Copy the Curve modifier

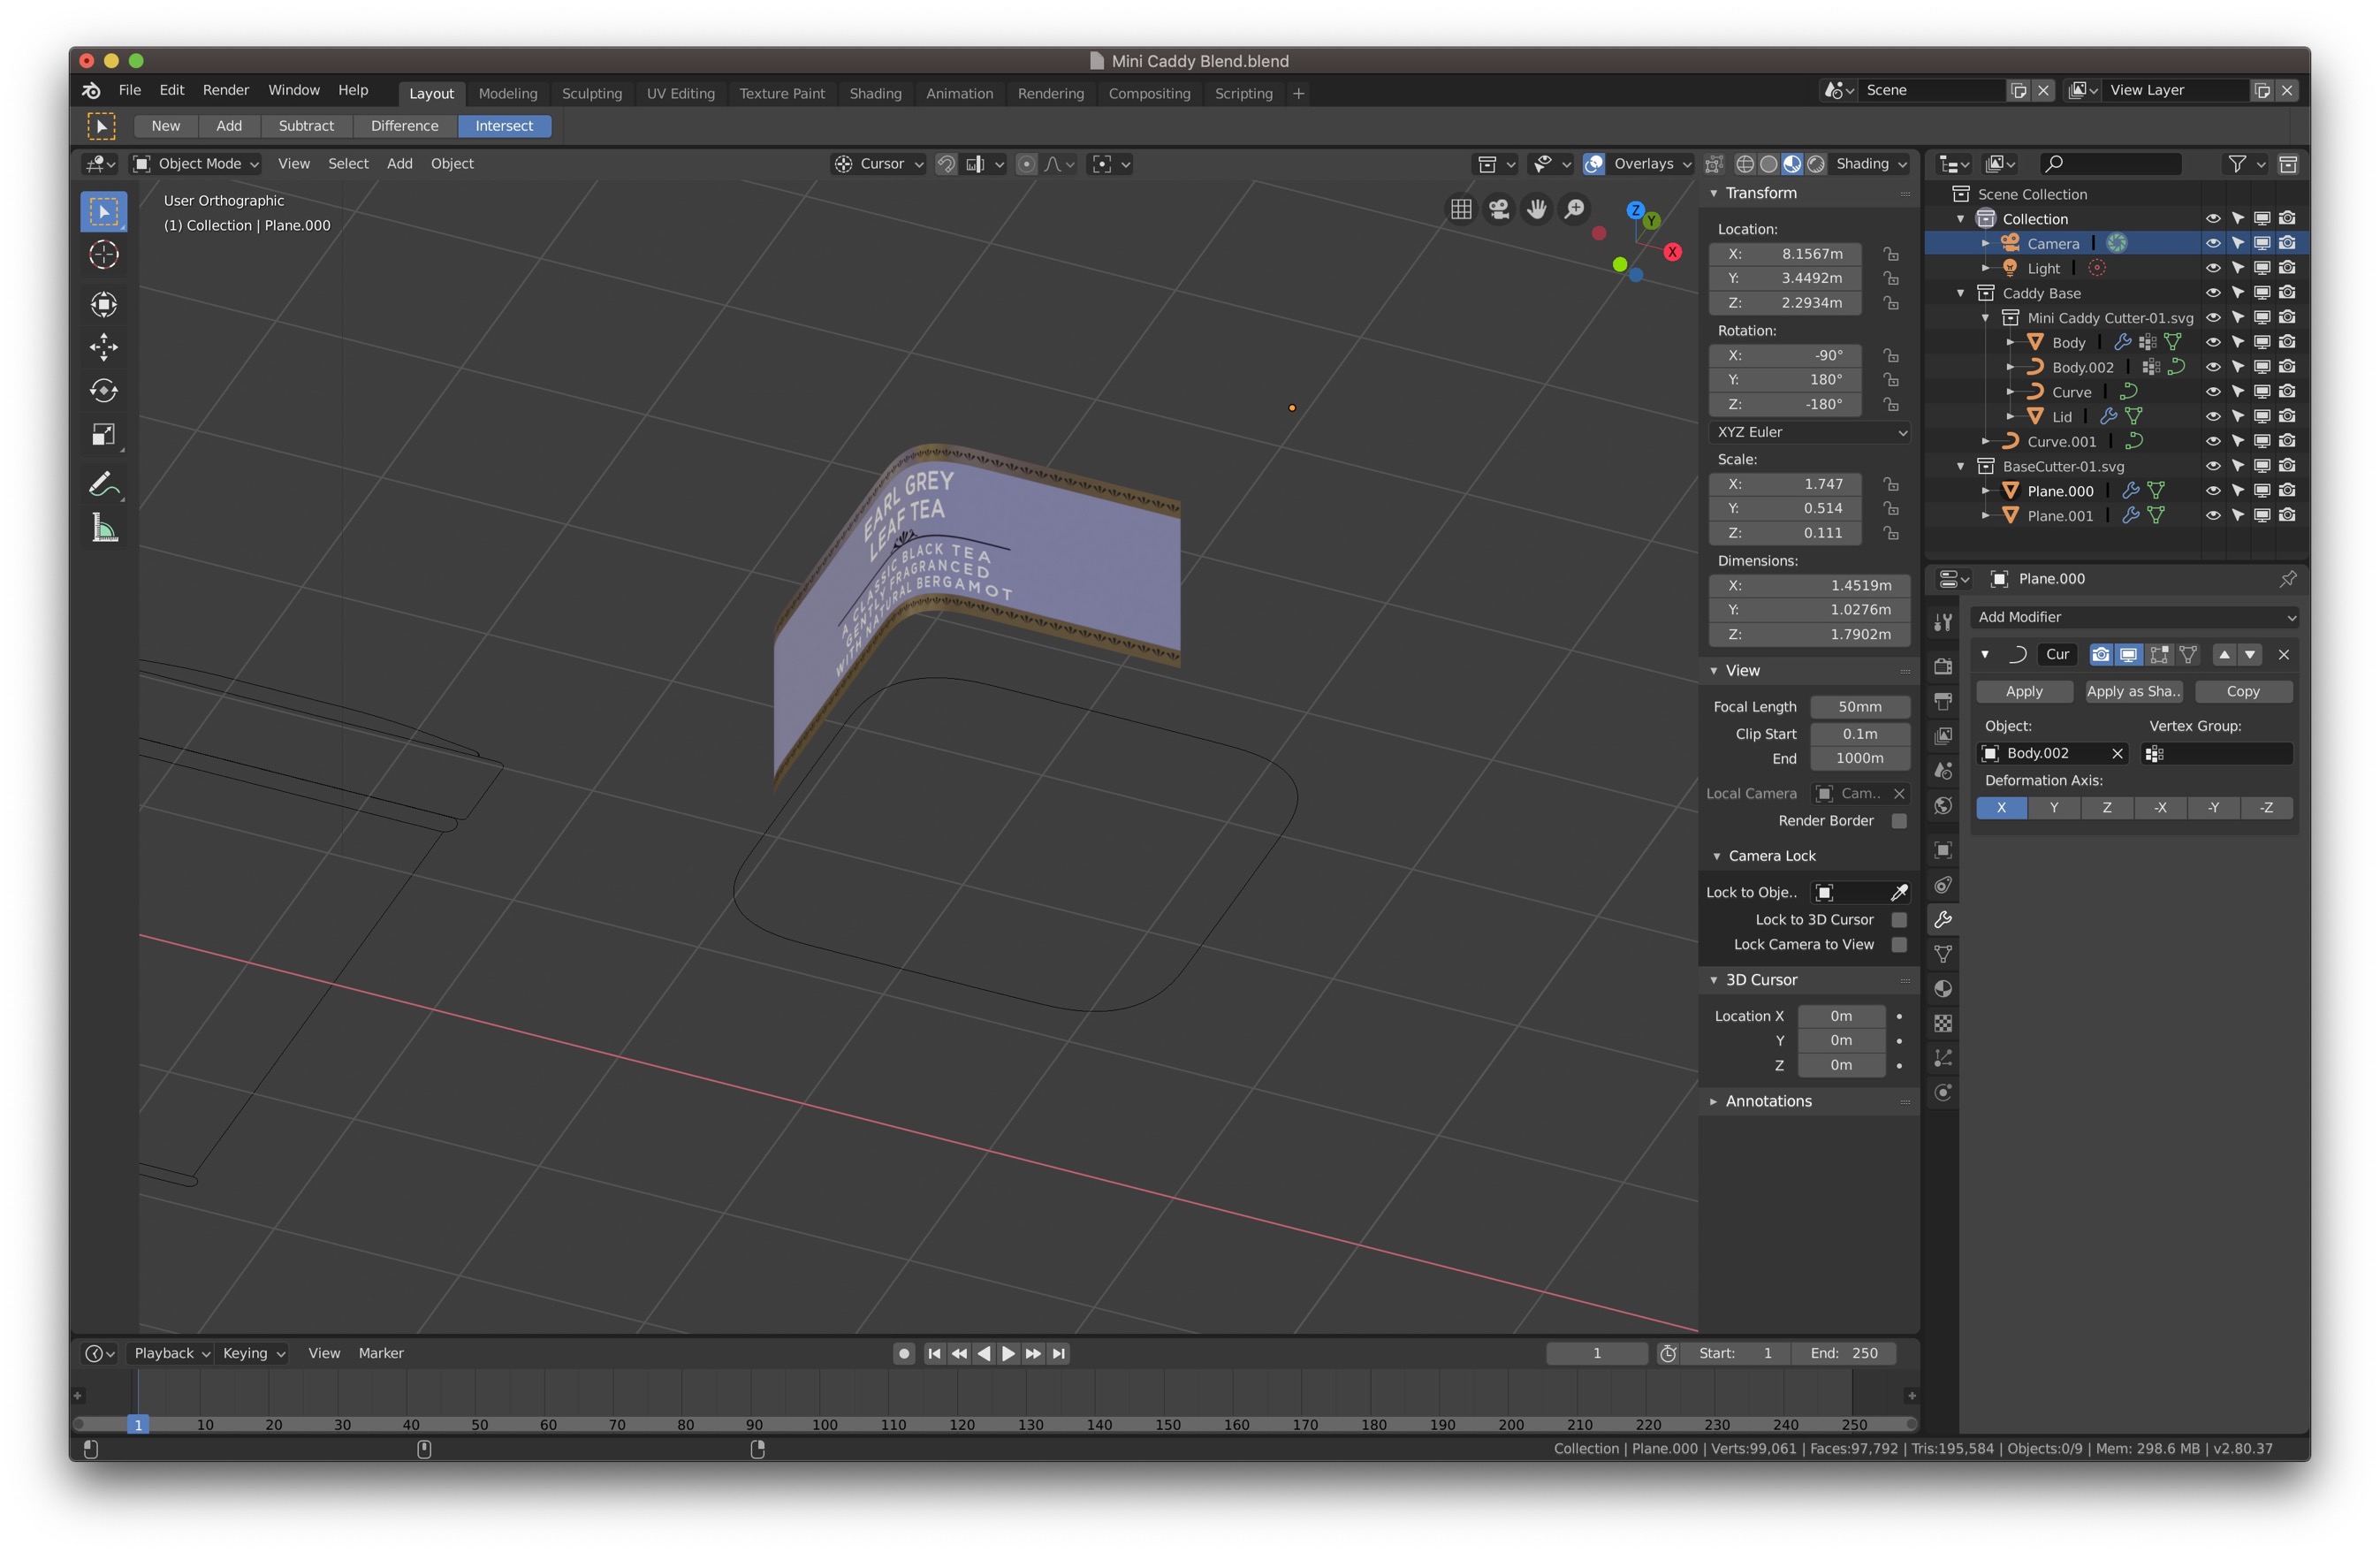coord(2243,691)
